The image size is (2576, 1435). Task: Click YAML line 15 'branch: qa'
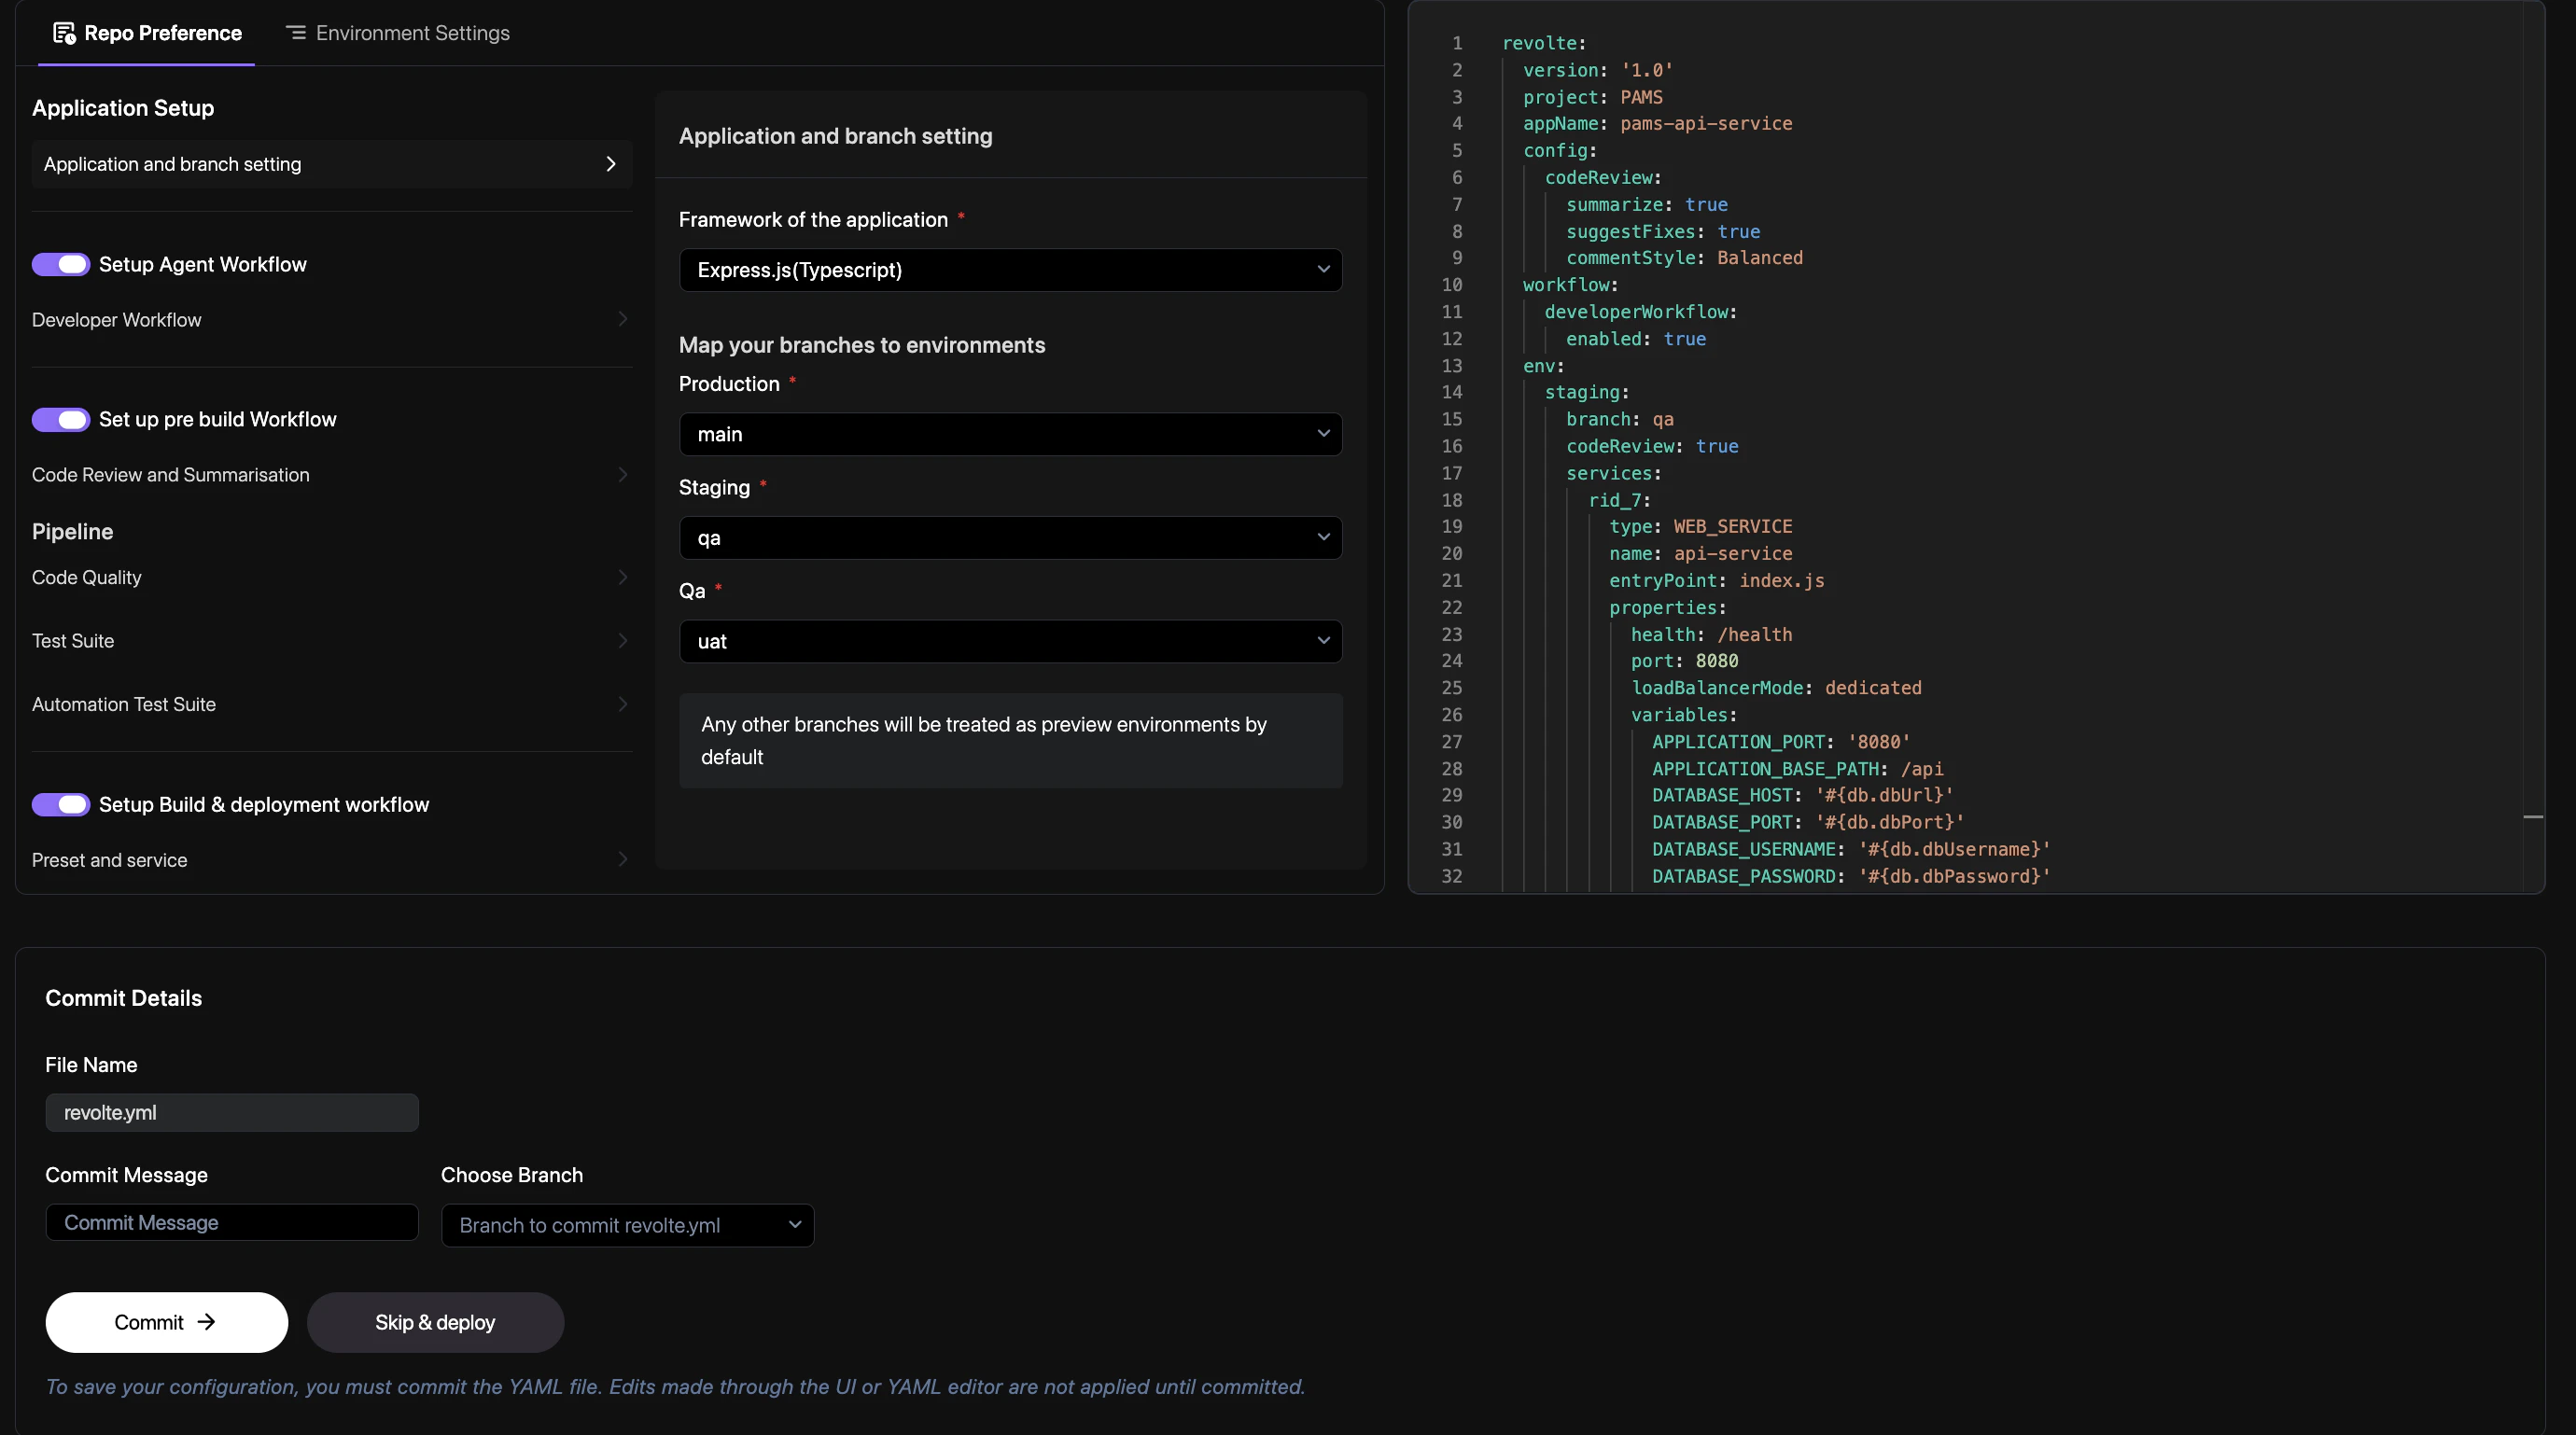(x=1619, y=419)
